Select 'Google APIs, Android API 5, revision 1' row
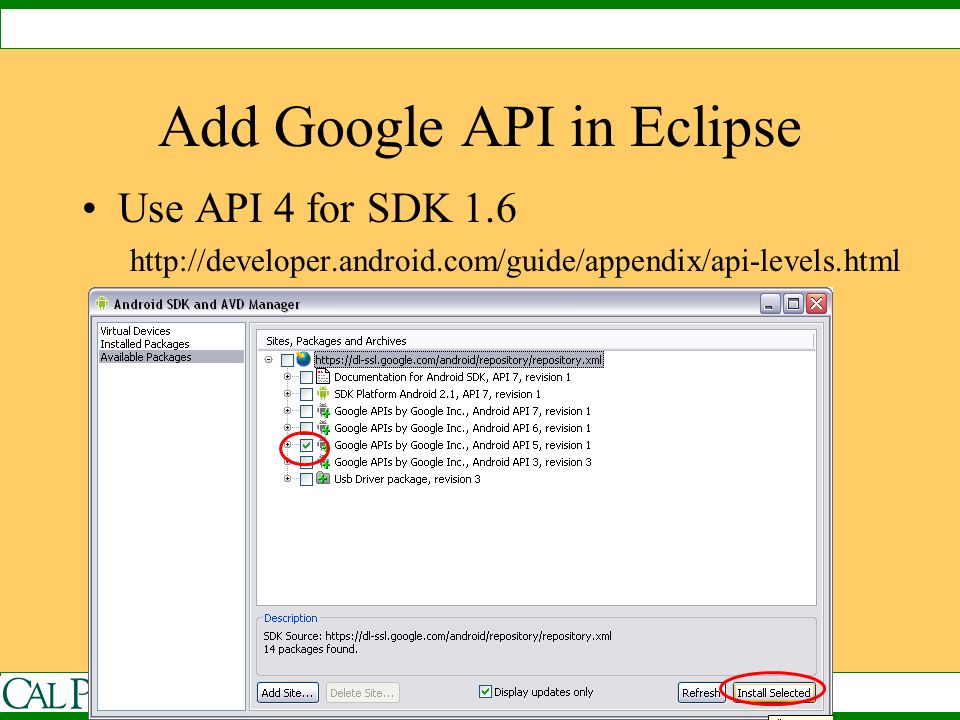 coord(462,445)
